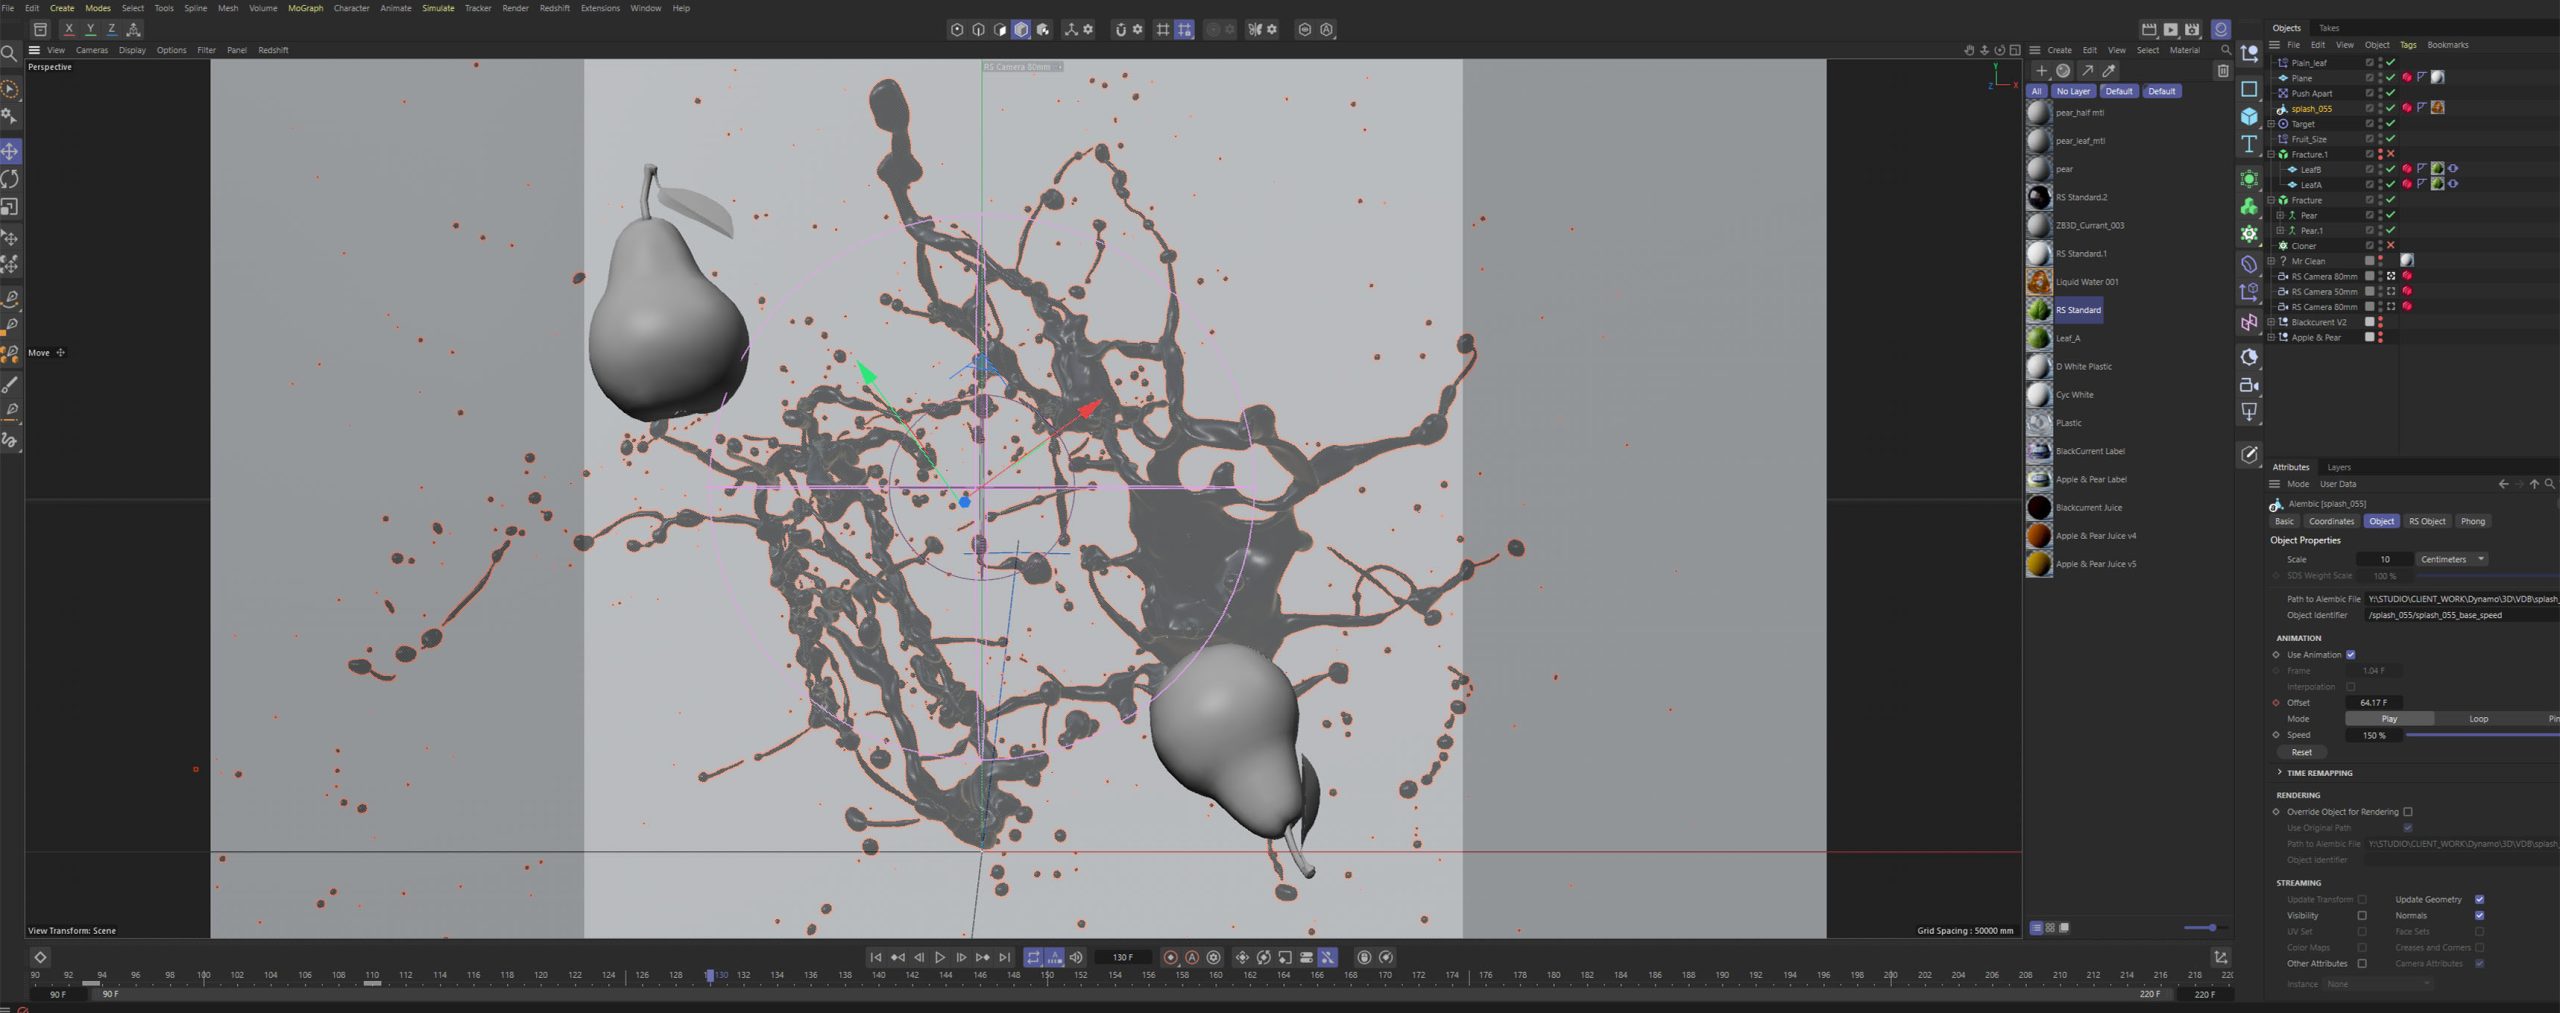This screenshot has height=1013, width=2560.
Task: Disable the Update Geometry checkbox
Action: click(2479, 900)
